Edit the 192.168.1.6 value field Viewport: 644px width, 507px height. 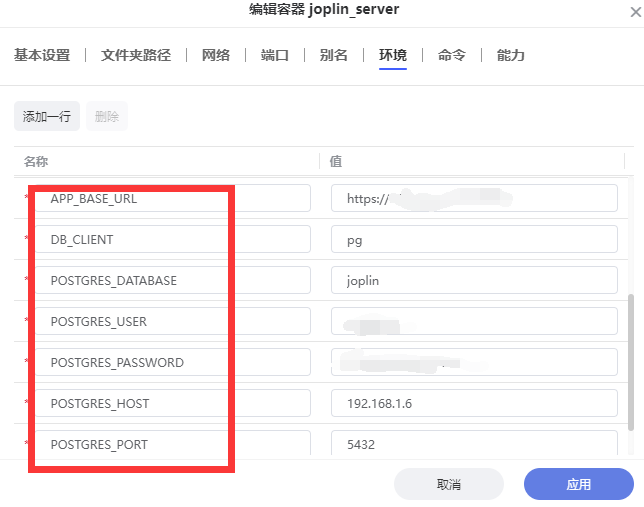coord(474,403)
